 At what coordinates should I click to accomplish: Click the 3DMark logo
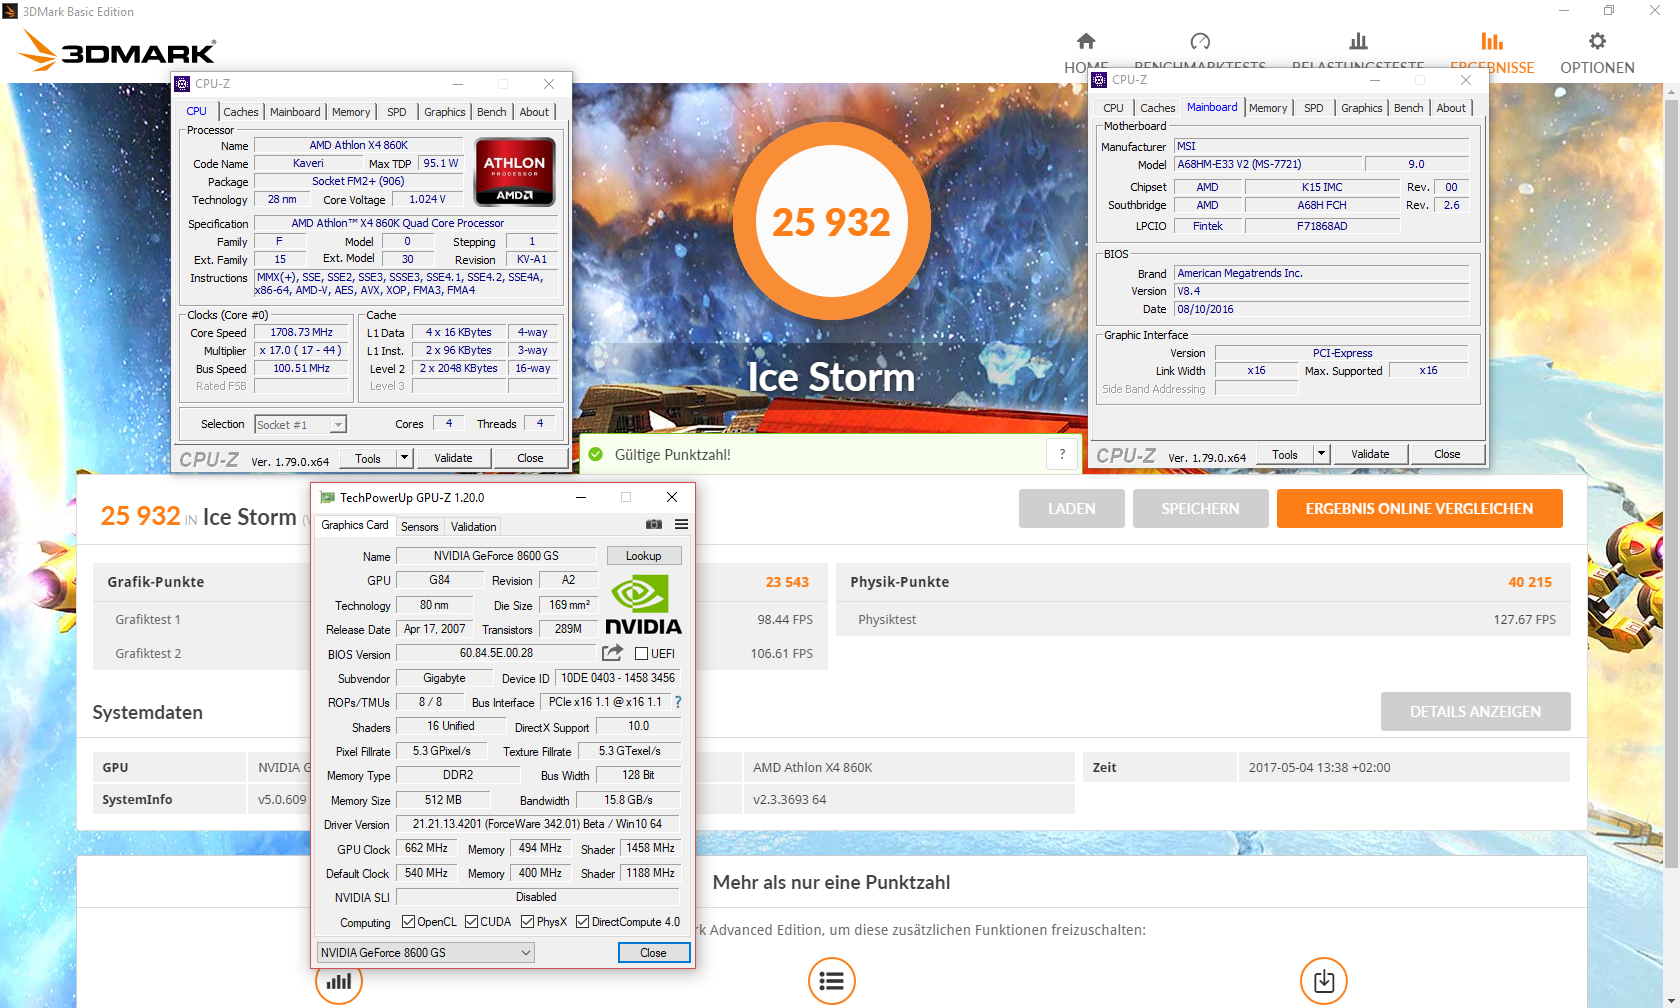(117, 50)
